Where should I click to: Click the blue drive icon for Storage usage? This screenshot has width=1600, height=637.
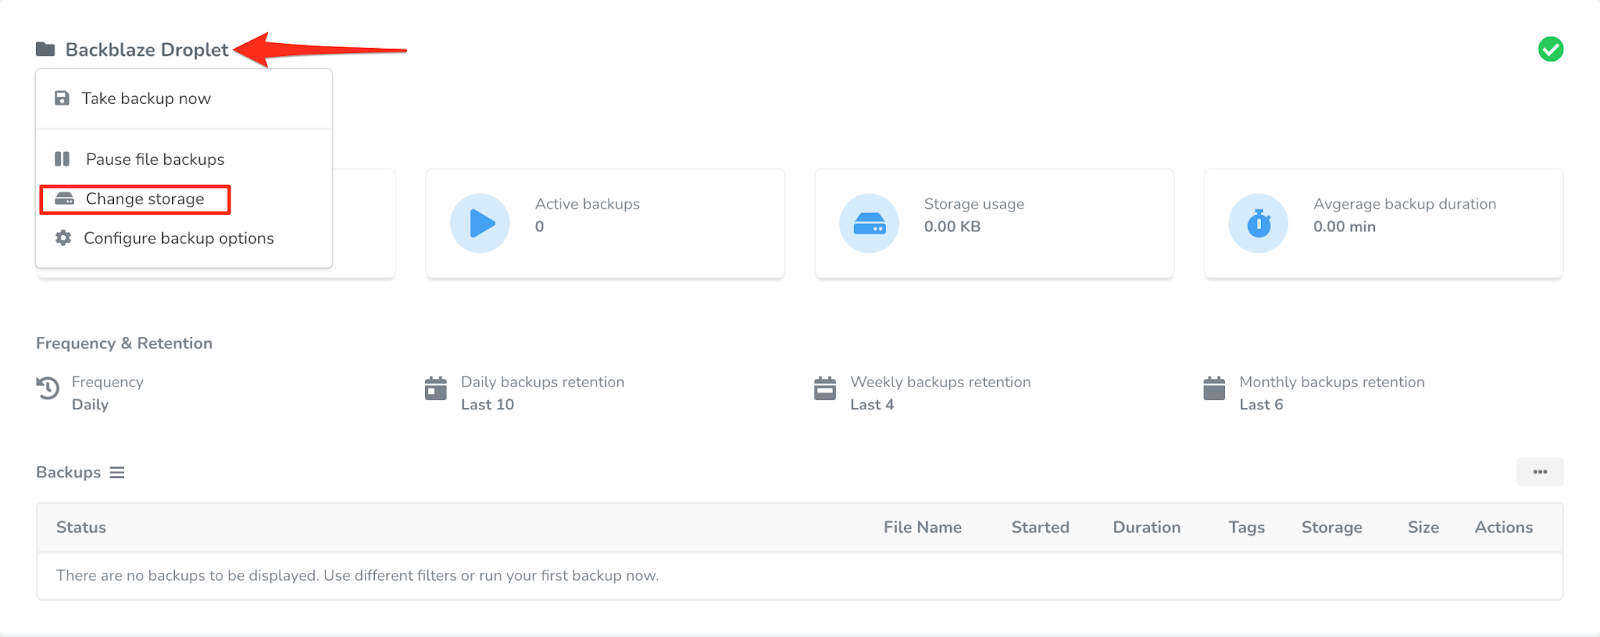click(x=869, y=223)
